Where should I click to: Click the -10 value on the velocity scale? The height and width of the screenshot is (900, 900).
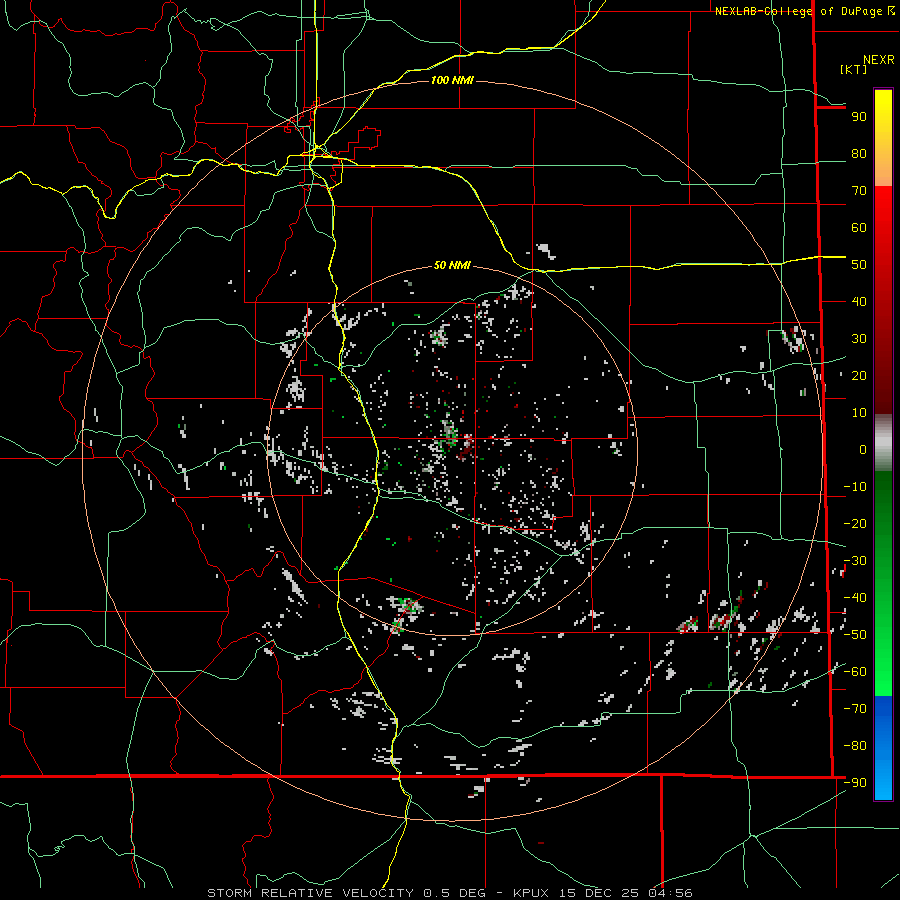(855, 487)
